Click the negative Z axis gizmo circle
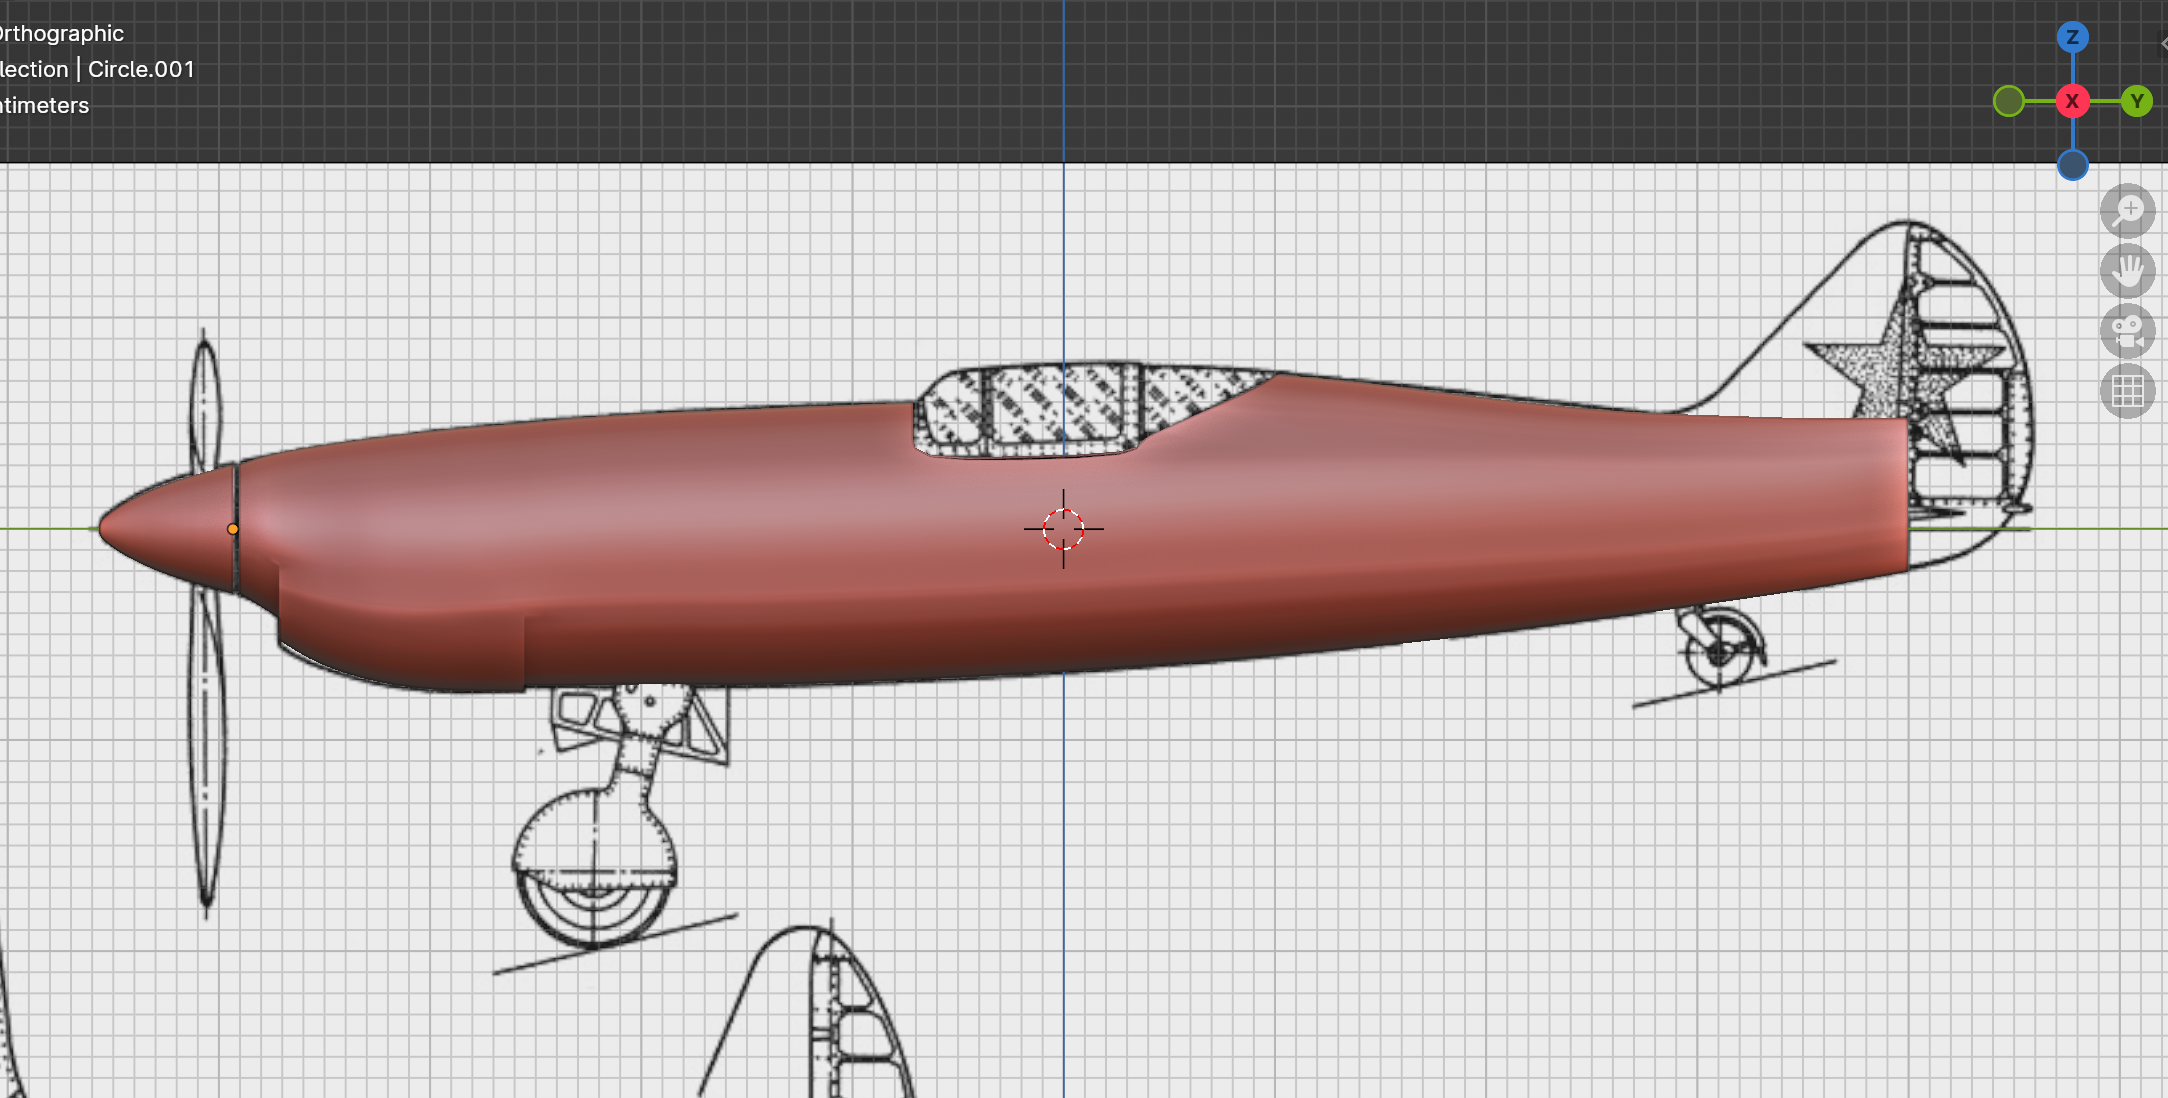Screen dimensions: 2168x1098 pos(2072,165)
